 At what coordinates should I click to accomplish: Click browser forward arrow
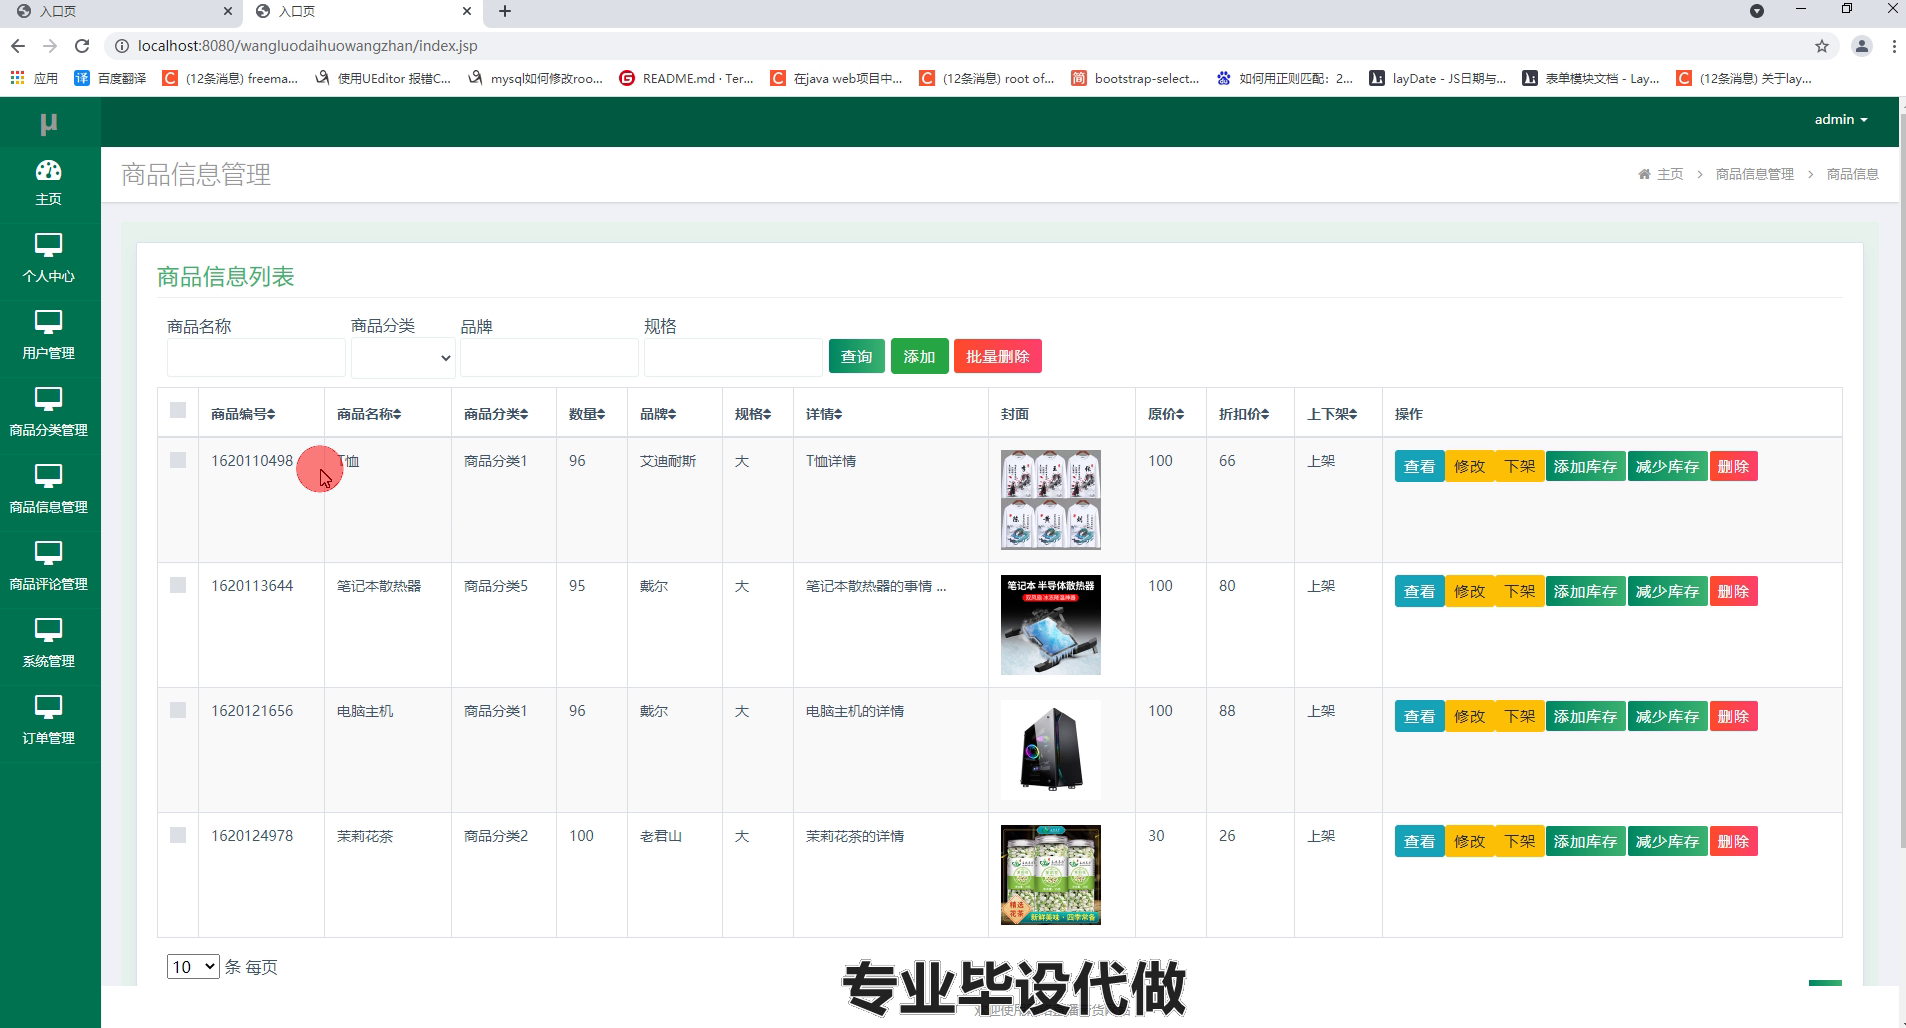50,46
